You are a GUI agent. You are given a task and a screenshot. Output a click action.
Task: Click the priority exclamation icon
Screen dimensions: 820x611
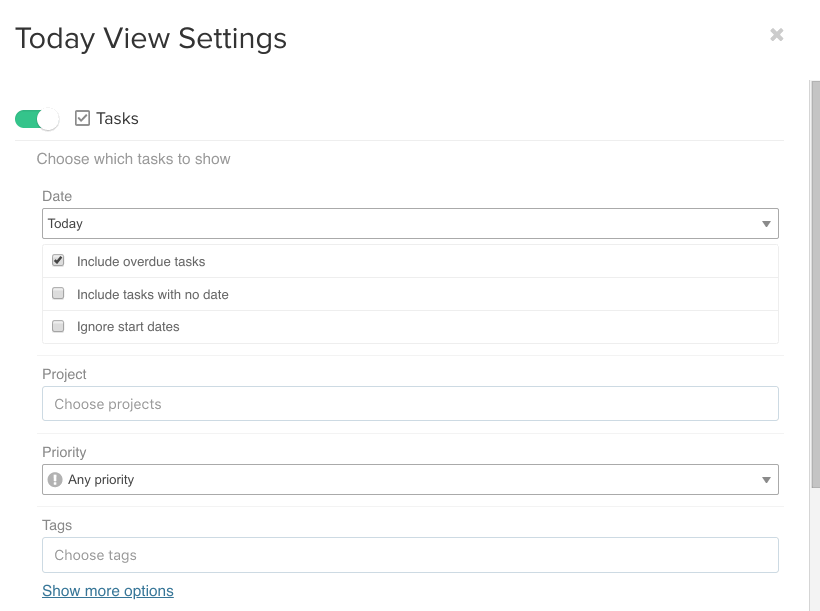55,480
